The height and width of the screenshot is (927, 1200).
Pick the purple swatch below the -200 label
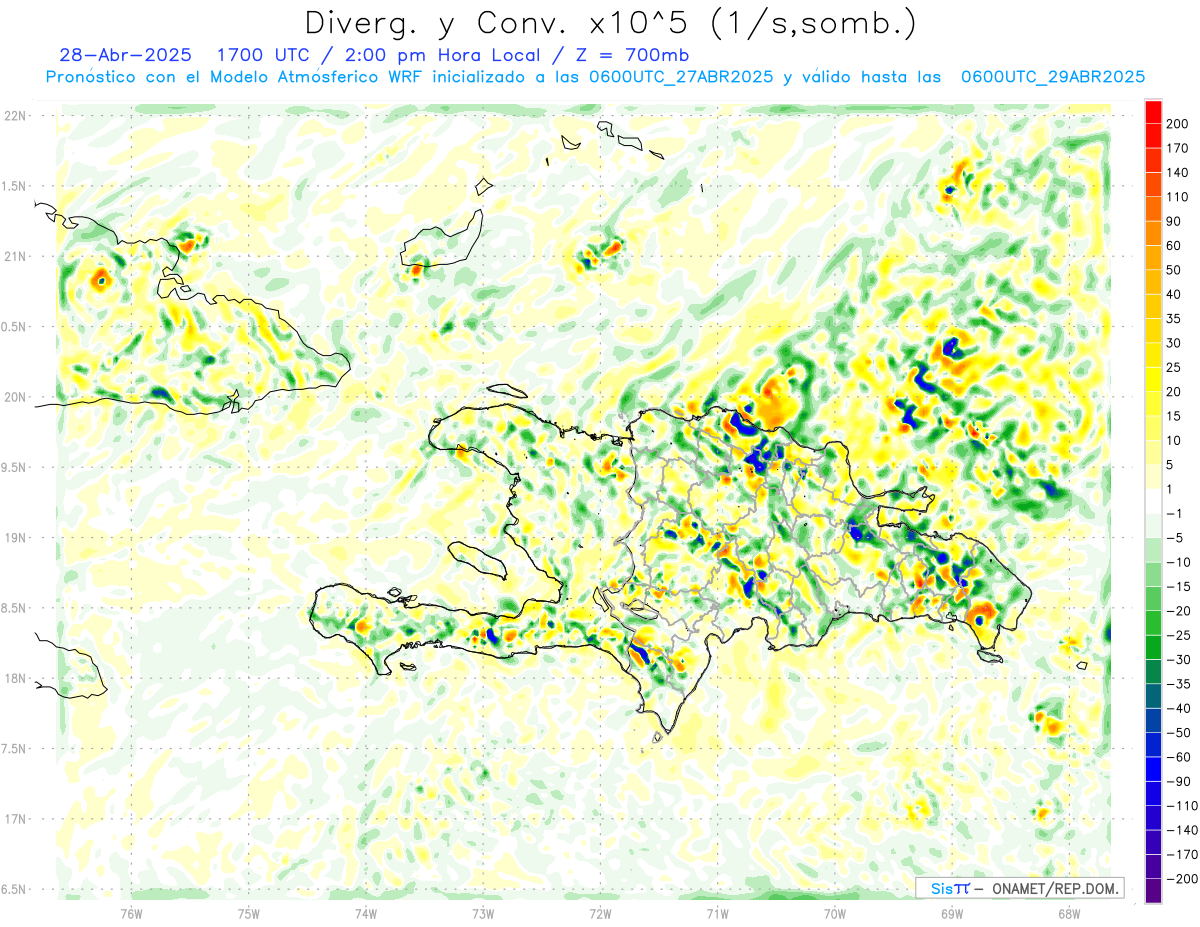click(x=1153, y=891)
